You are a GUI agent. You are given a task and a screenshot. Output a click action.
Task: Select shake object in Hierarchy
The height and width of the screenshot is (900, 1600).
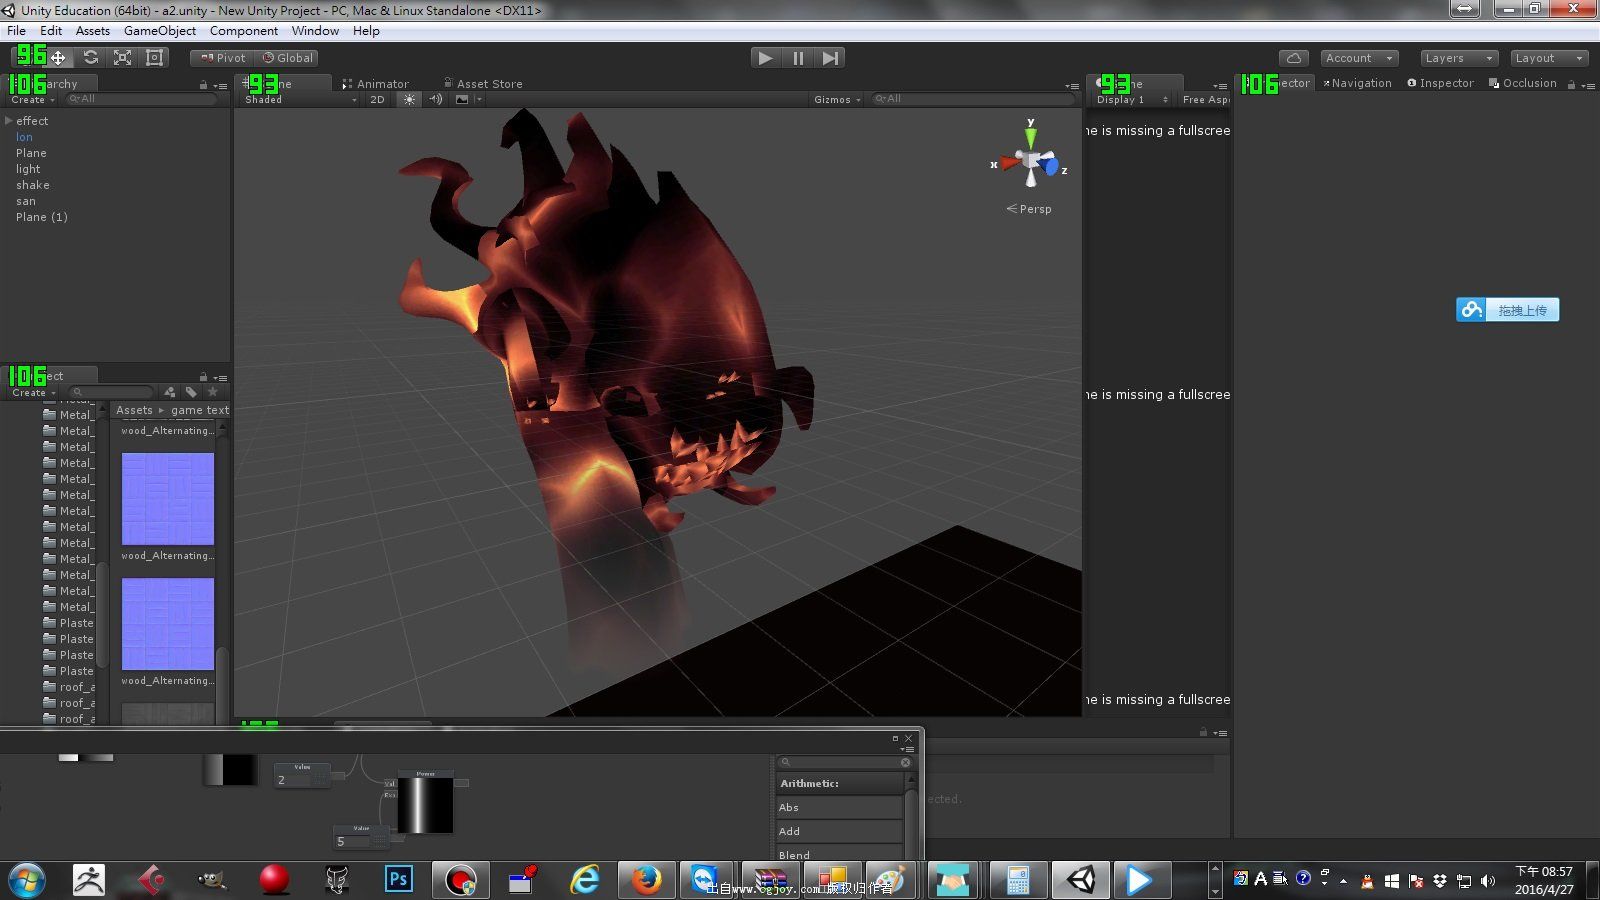33,185
